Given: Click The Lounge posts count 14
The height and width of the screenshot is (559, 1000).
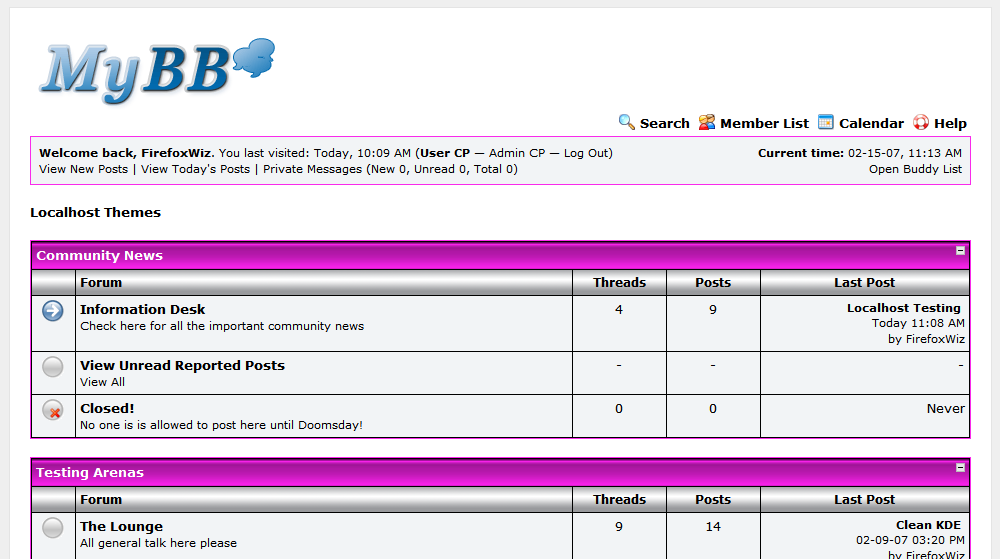Looking at the screenshot, I should click(x=713, y=527).
